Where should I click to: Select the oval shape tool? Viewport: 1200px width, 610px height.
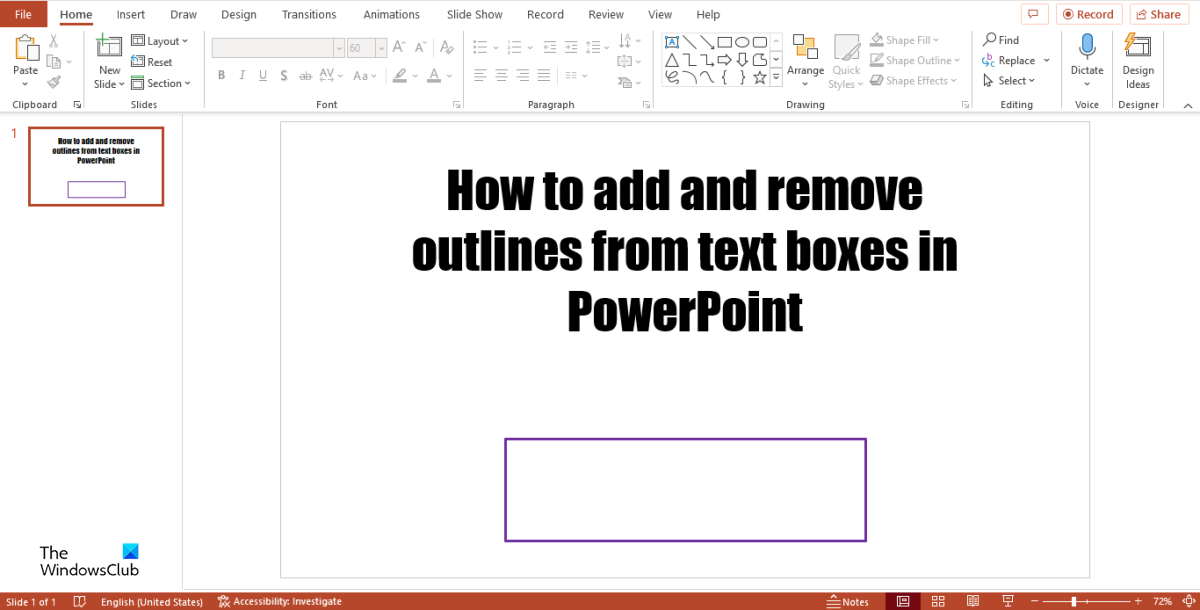744,41
